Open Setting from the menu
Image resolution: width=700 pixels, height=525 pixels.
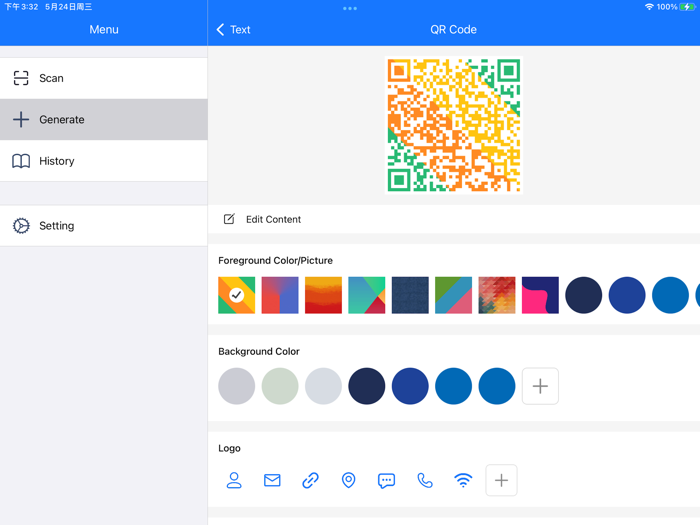[104, 226]
